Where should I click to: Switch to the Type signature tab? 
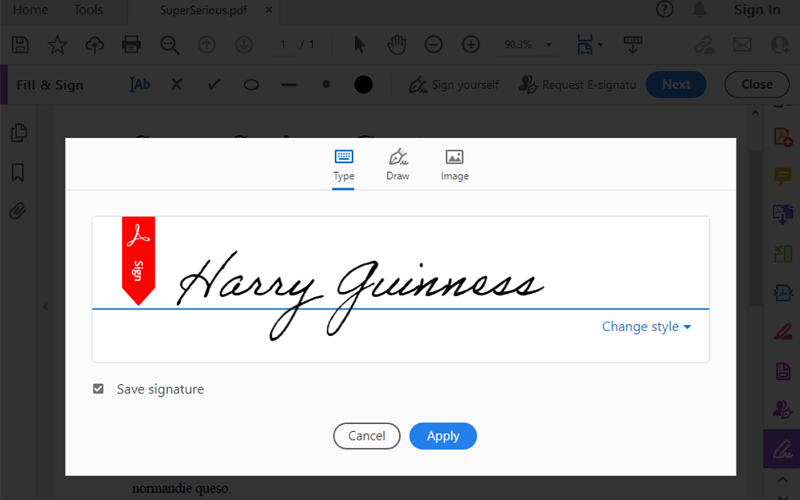pos(343,166)
